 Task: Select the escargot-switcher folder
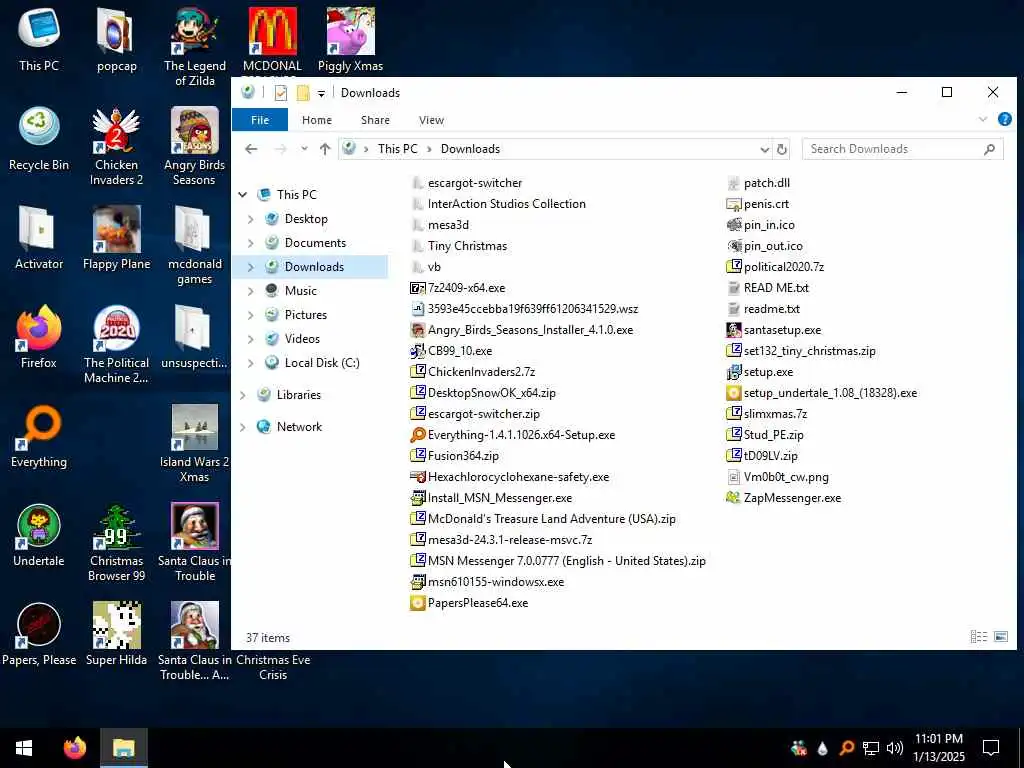tap(466, 184)
